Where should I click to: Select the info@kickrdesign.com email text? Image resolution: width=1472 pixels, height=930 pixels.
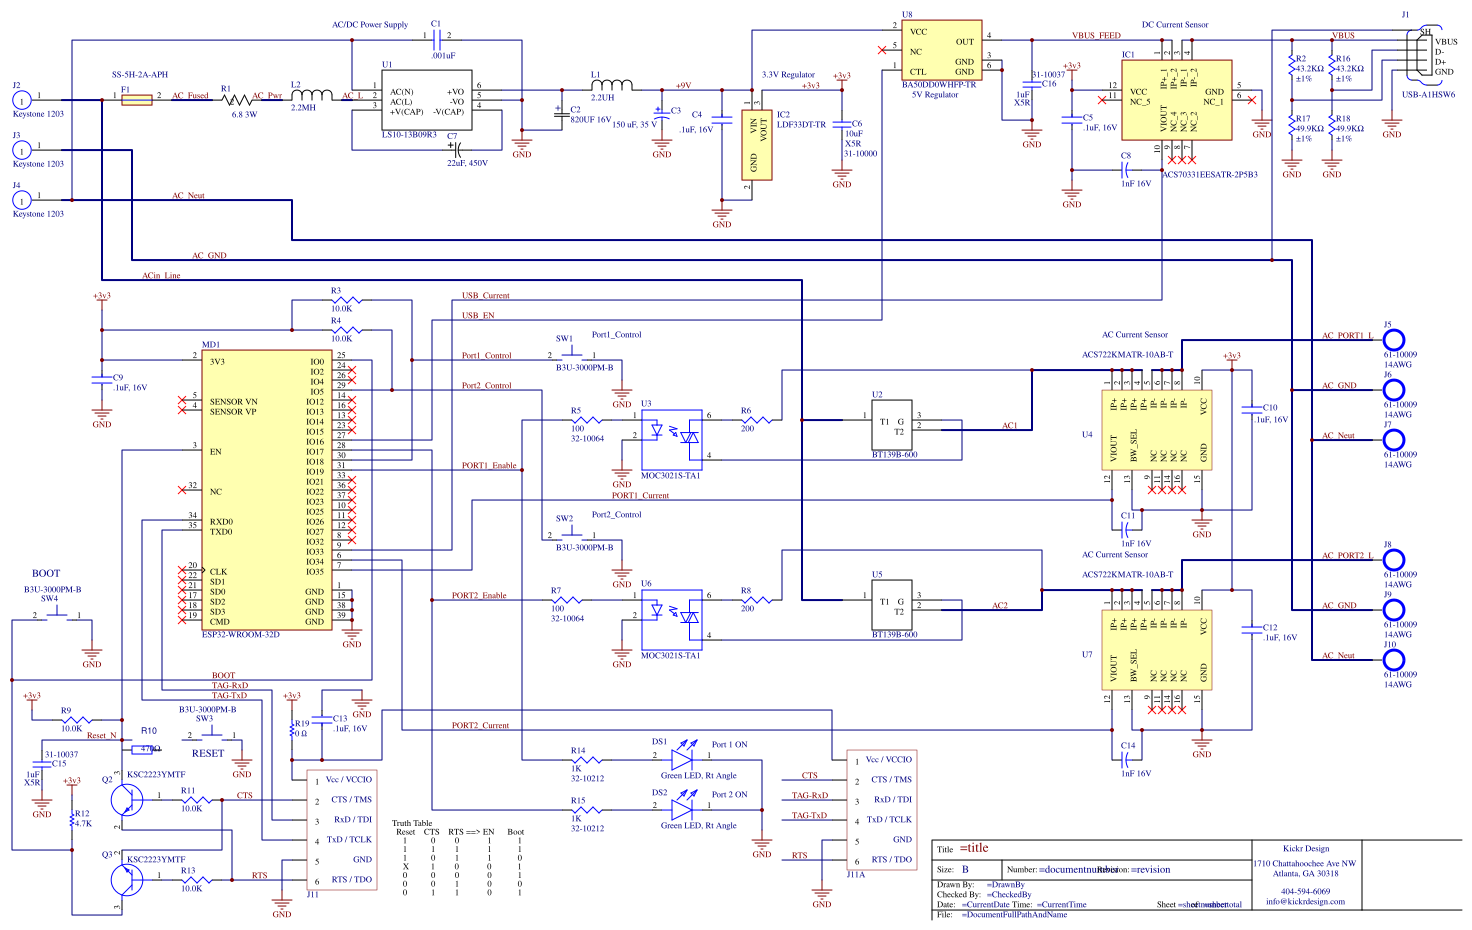(x=1306, y=899)
